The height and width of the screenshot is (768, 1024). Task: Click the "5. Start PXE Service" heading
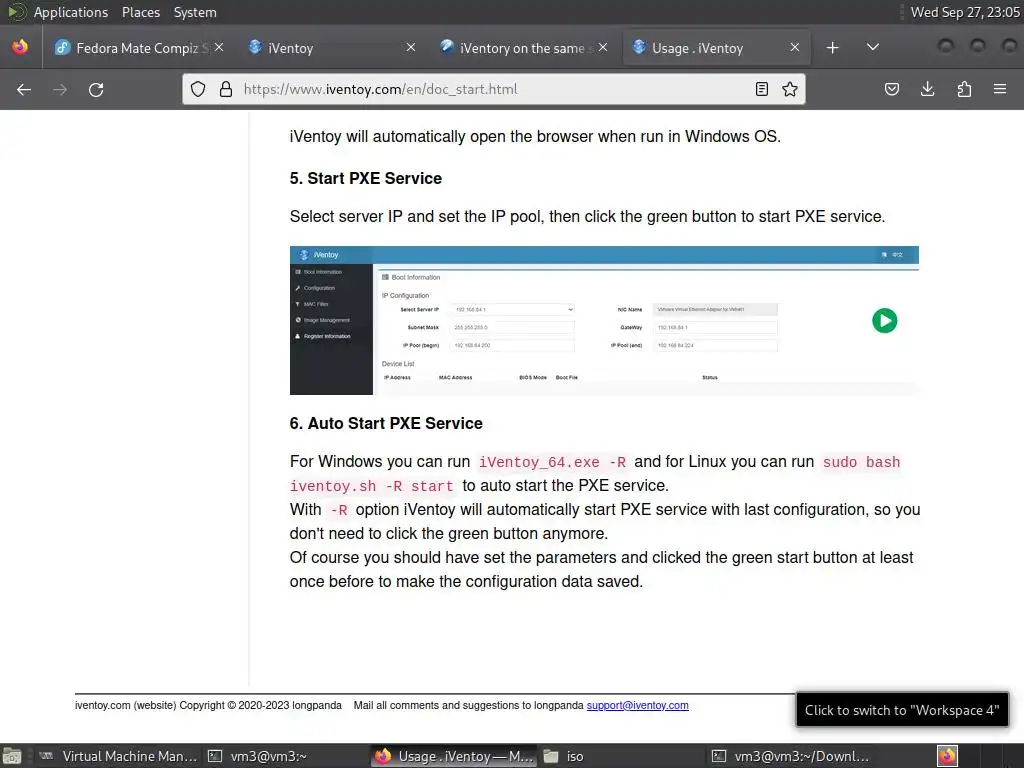point(366,178)
